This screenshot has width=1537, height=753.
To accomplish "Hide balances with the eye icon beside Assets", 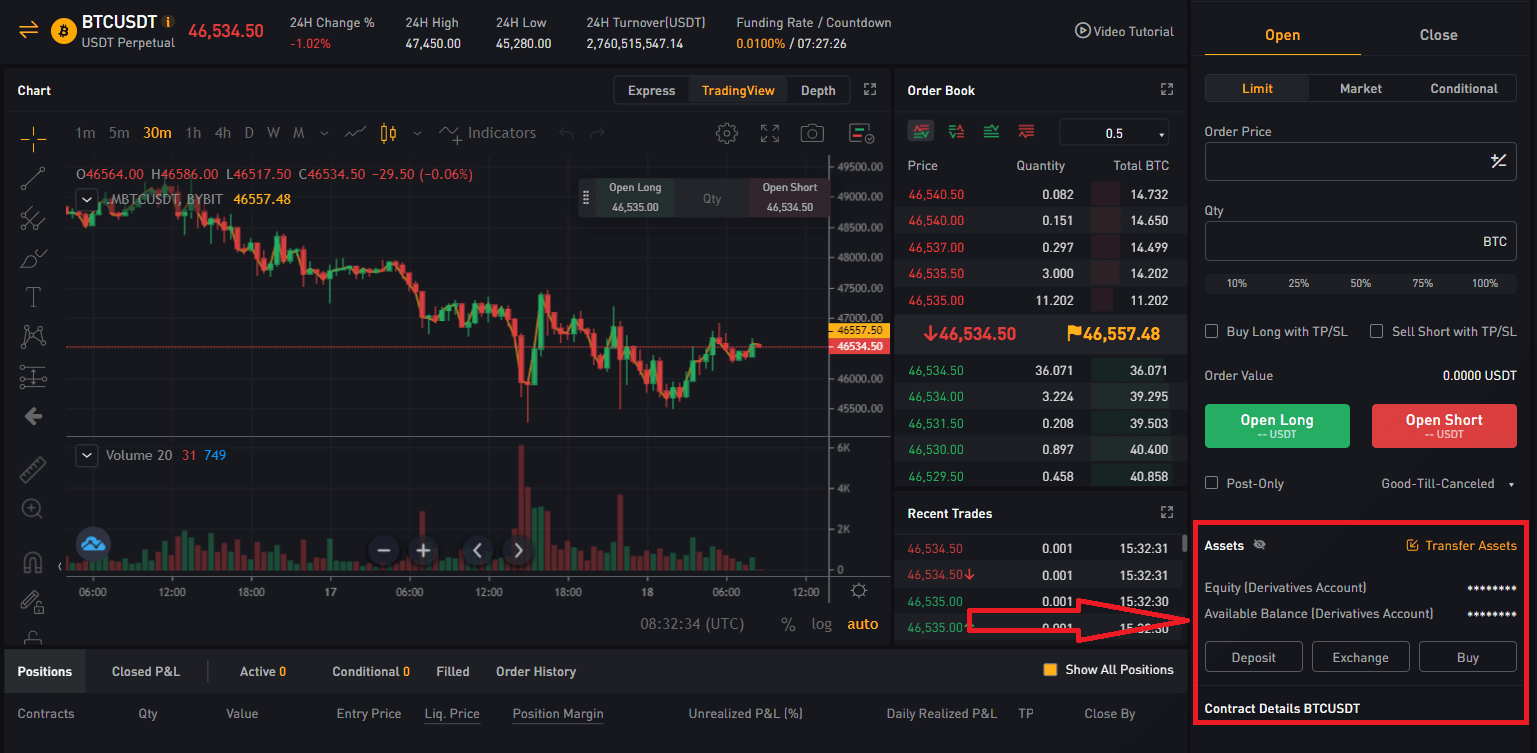I will coord(1260,545).
